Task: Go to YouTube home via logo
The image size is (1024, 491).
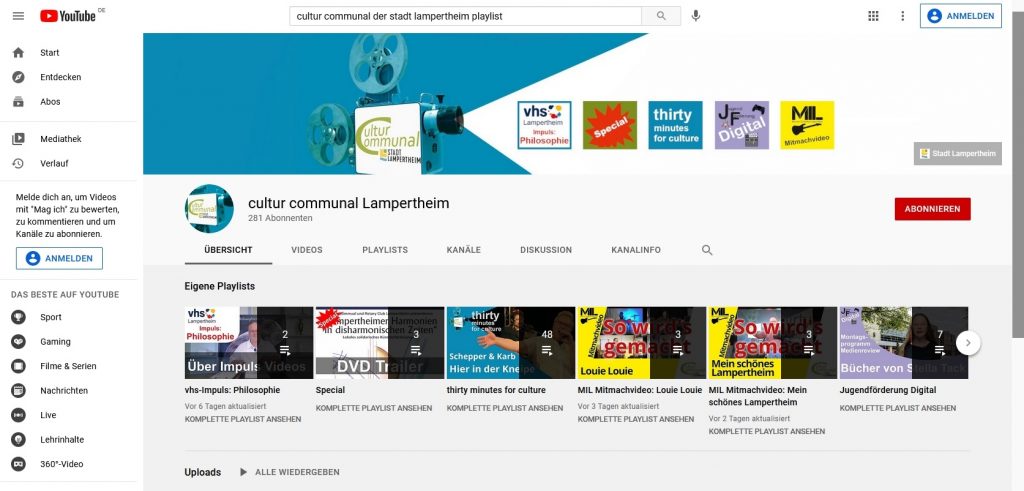Action: tap(68, 16)
